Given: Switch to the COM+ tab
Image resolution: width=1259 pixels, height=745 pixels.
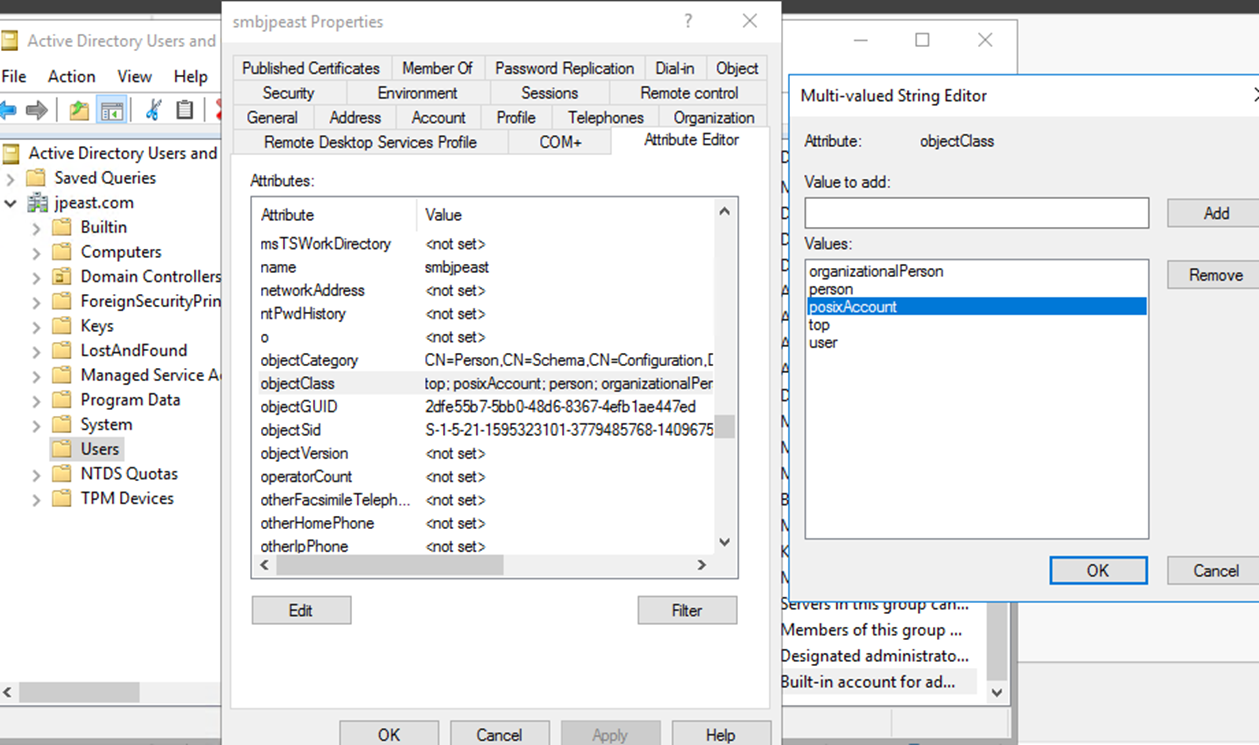Looking at the screenshot, I should pos(560,142).
